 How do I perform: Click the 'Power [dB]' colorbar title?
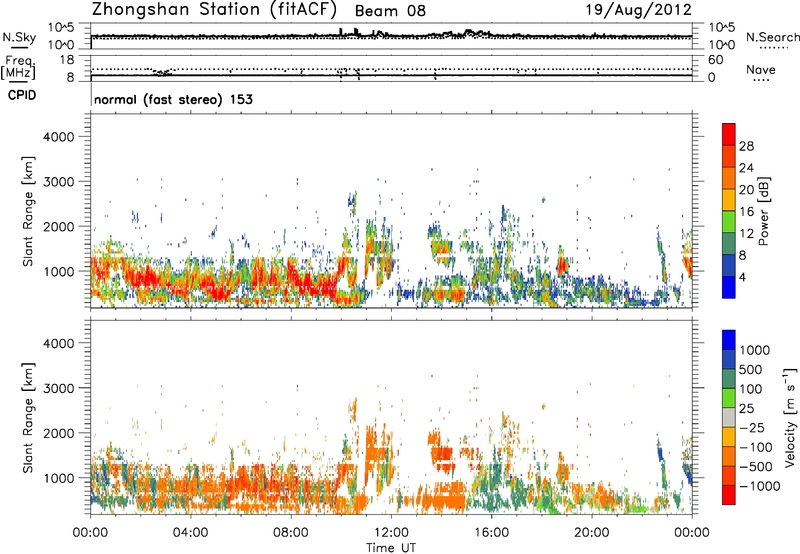(x=764, y=211)
